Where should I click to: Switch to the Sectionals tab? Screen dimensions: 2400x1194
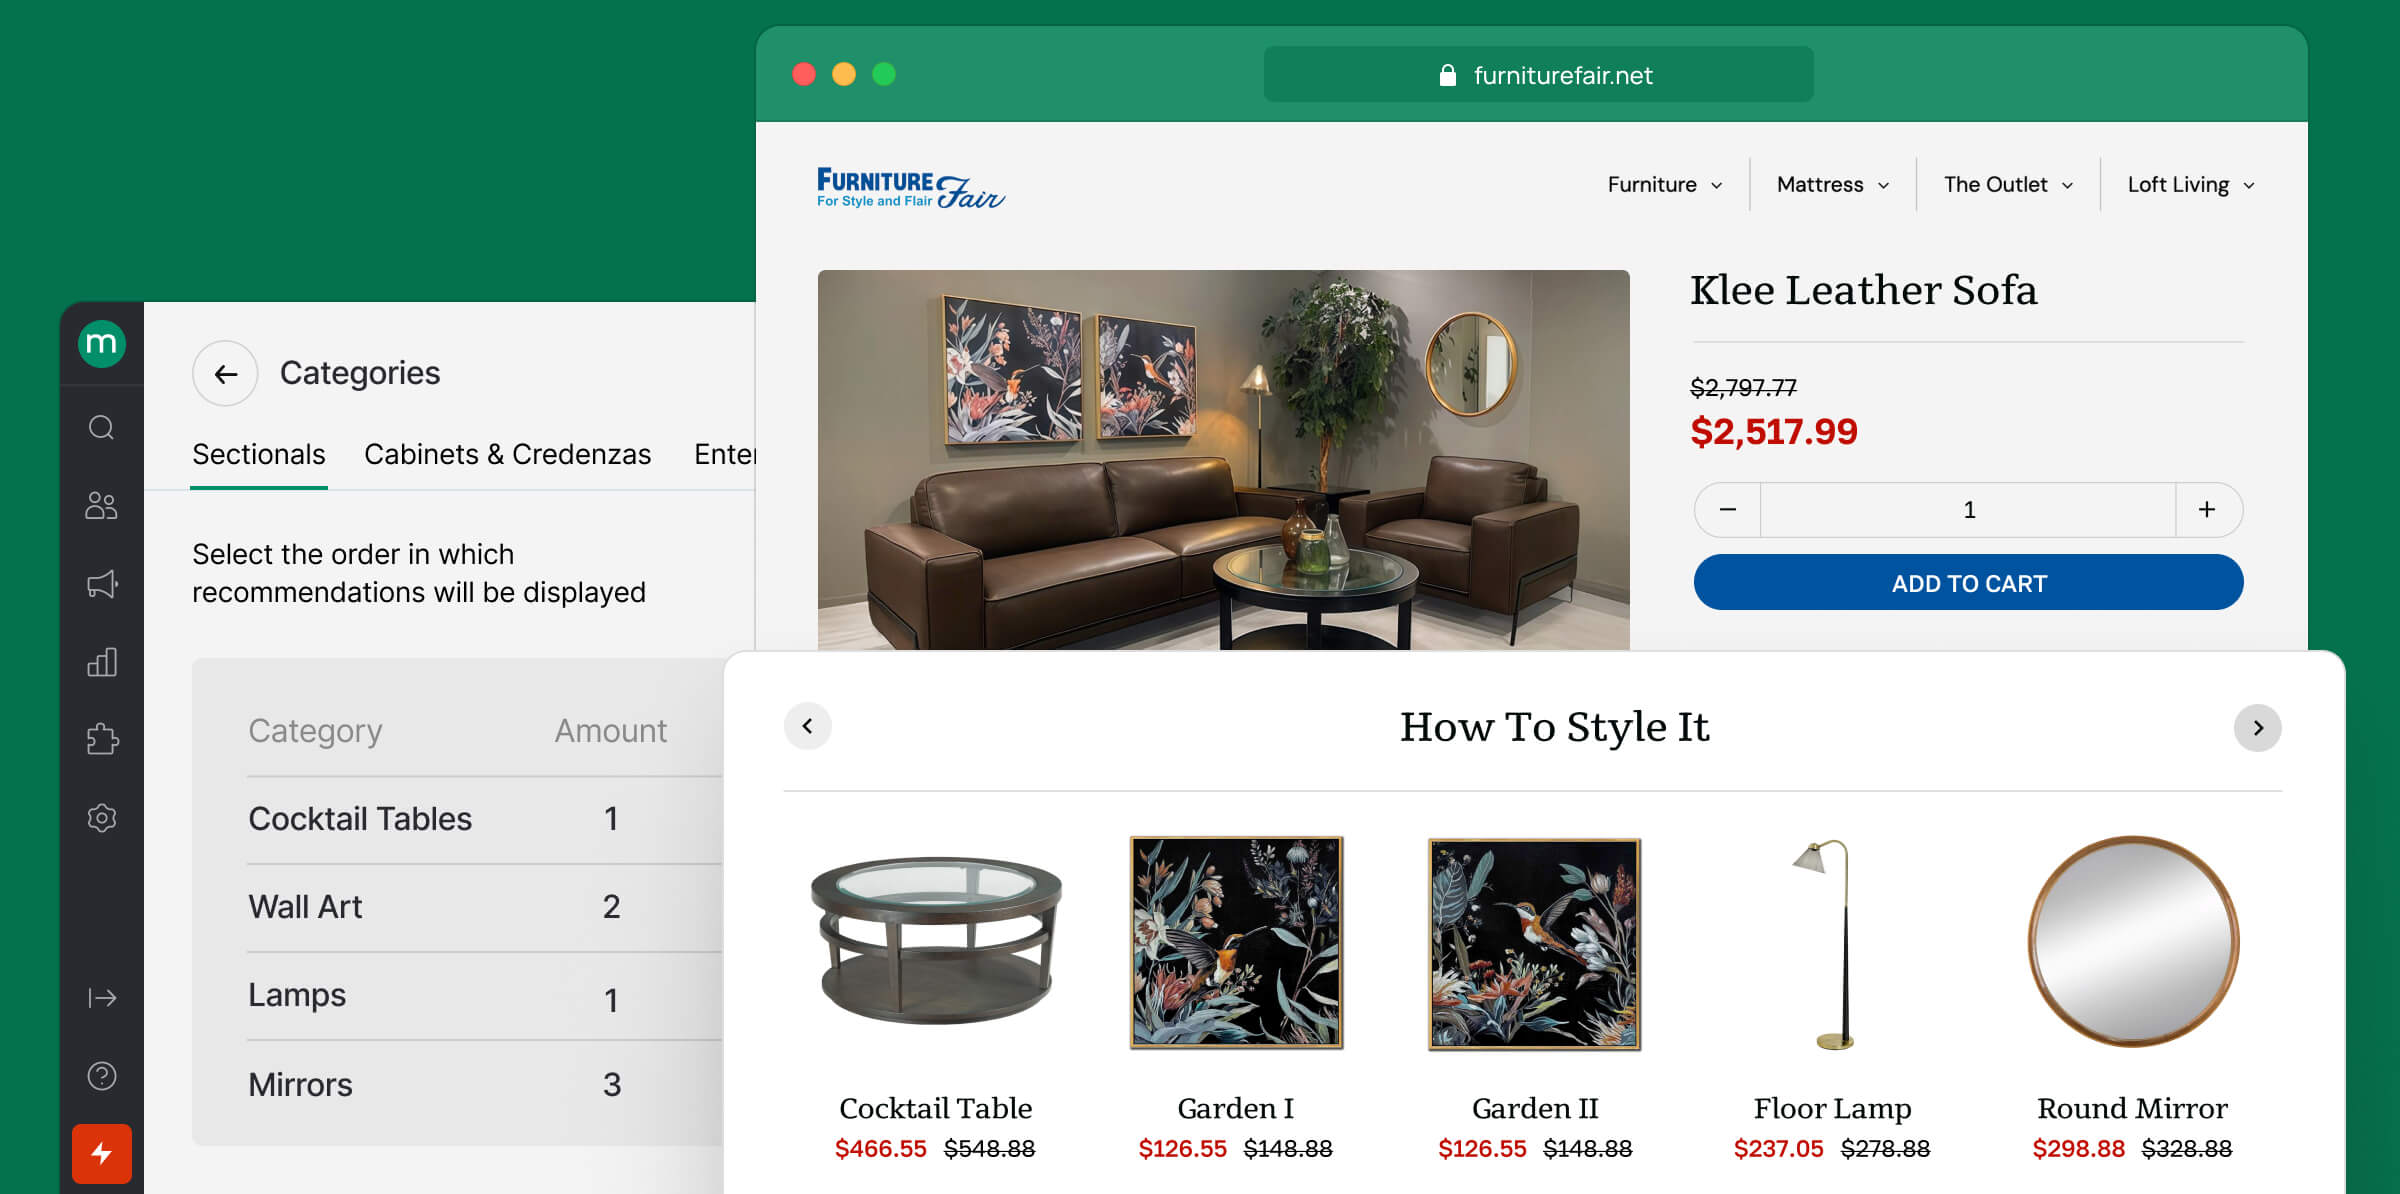258,455
